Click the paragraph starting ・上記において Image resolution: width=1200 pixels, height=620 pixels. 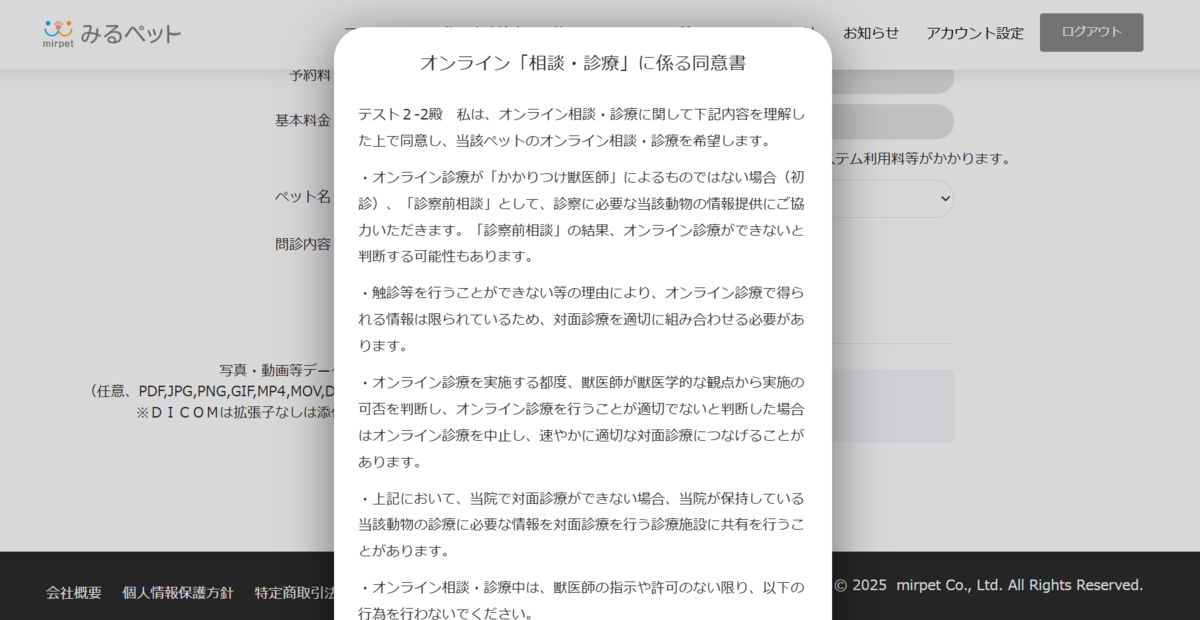[x=581, y=524]
